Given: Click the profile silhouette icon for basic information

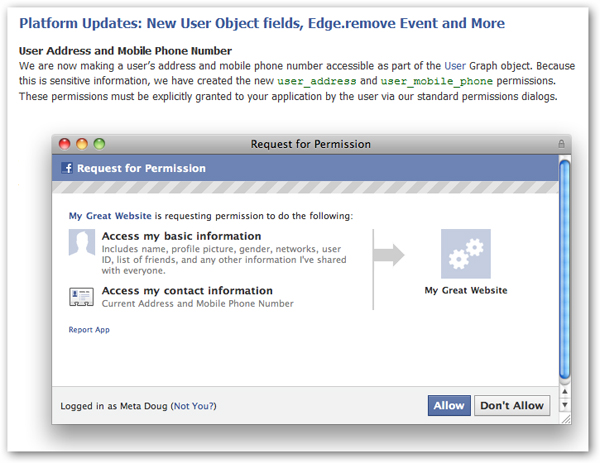Looking at the screenshot, I should click(82, 242).
